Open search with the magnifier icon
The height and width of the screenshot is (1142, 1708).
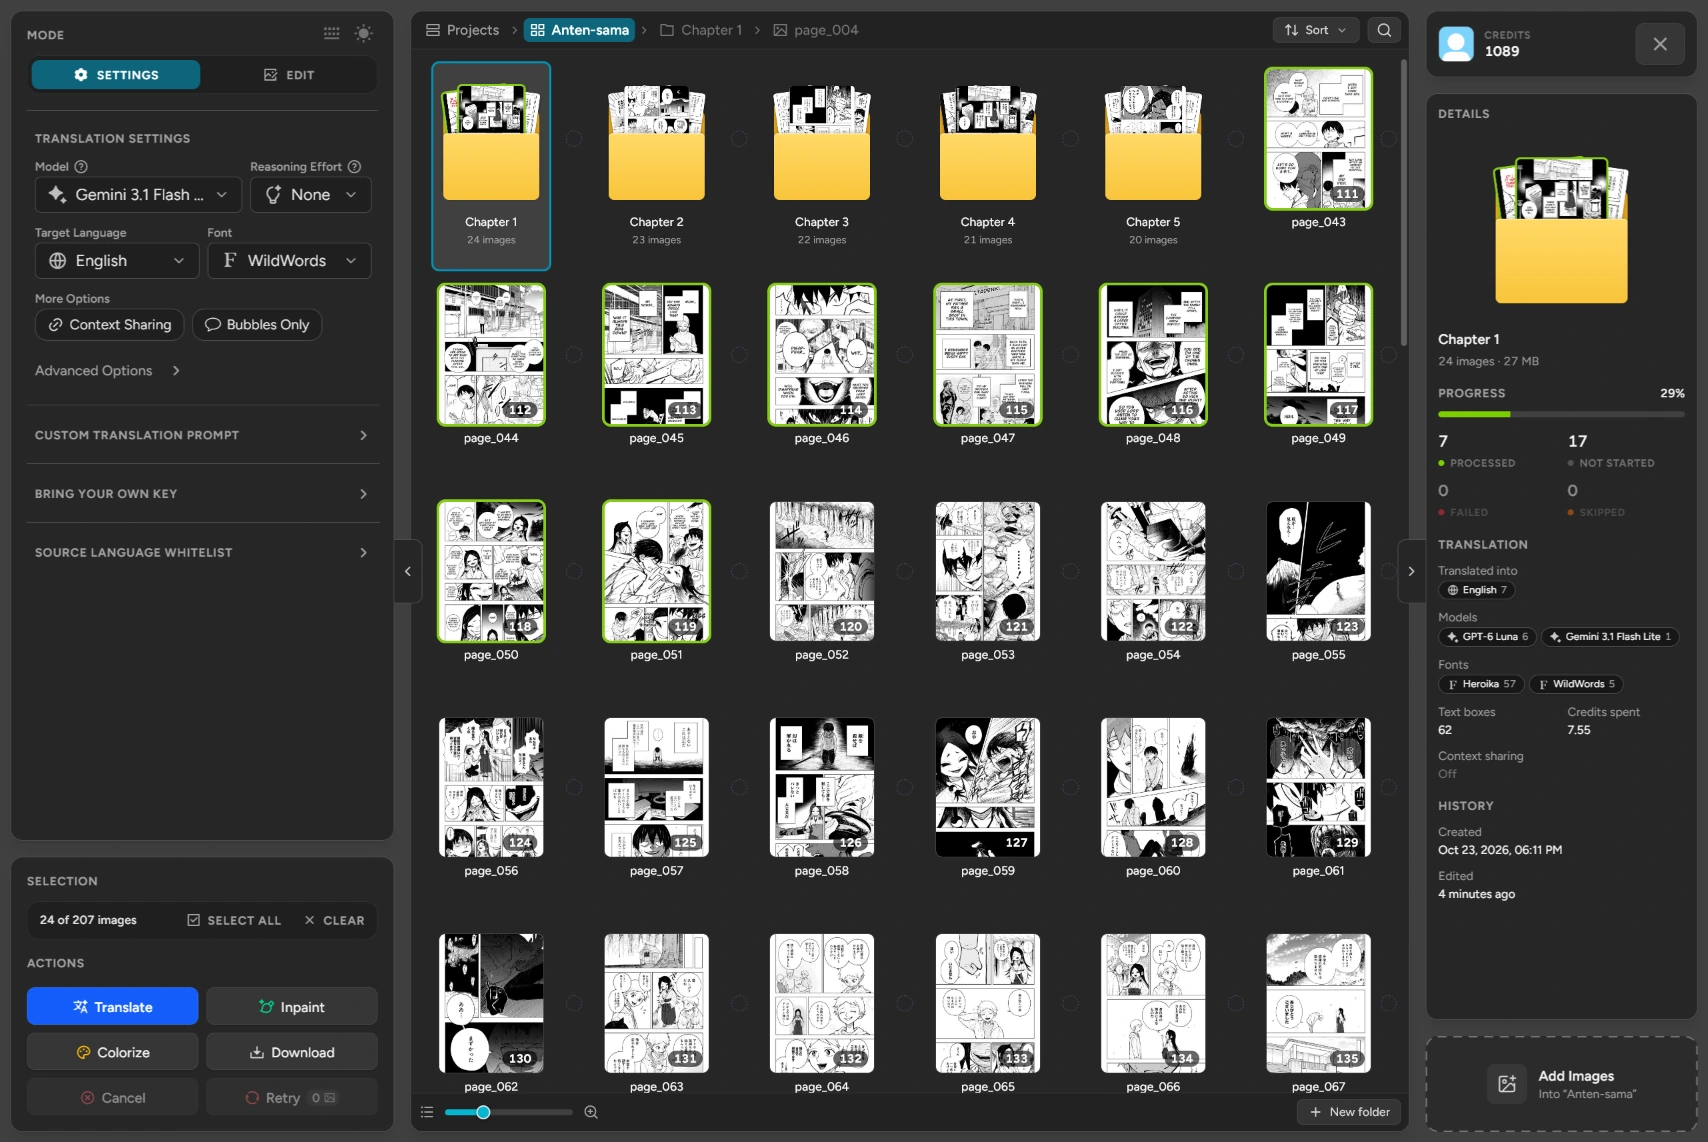1384,30
